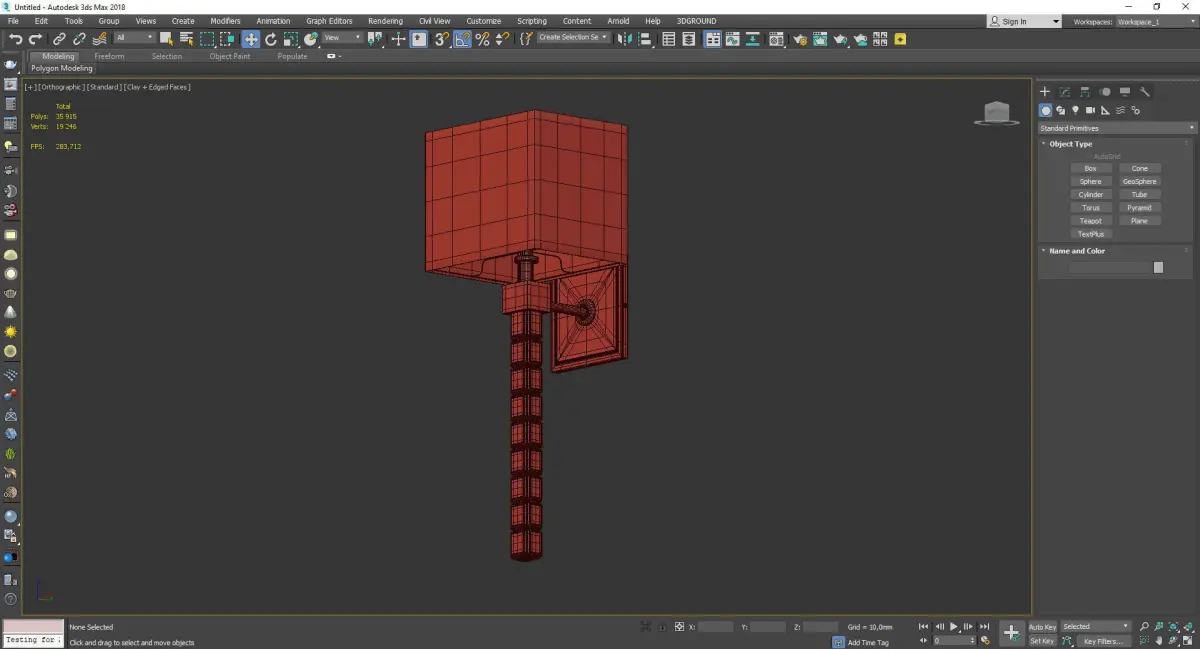Choose the Select Object tool
1200x649 pixels.
coord(166,39)
